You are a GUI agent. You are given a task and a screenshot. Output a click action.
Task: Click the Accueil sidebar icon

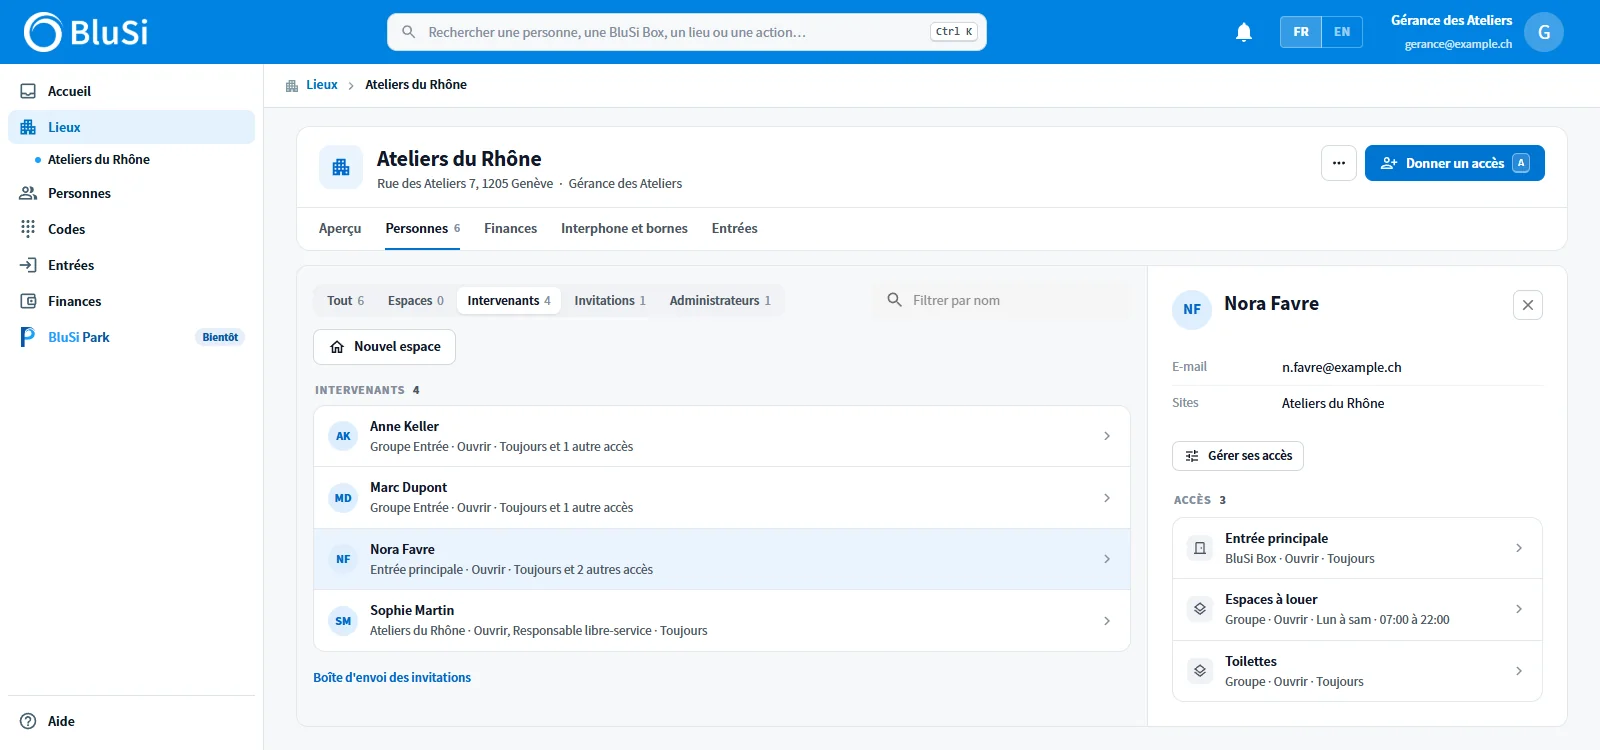point(28,91)
